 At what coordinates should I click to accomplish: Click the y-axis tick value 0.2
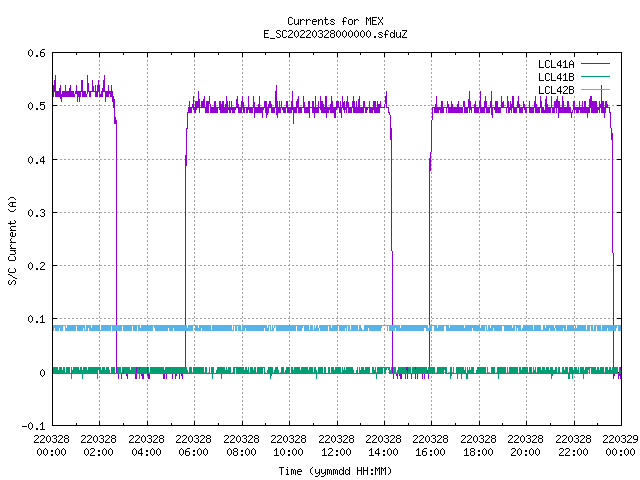click(36, 266)
